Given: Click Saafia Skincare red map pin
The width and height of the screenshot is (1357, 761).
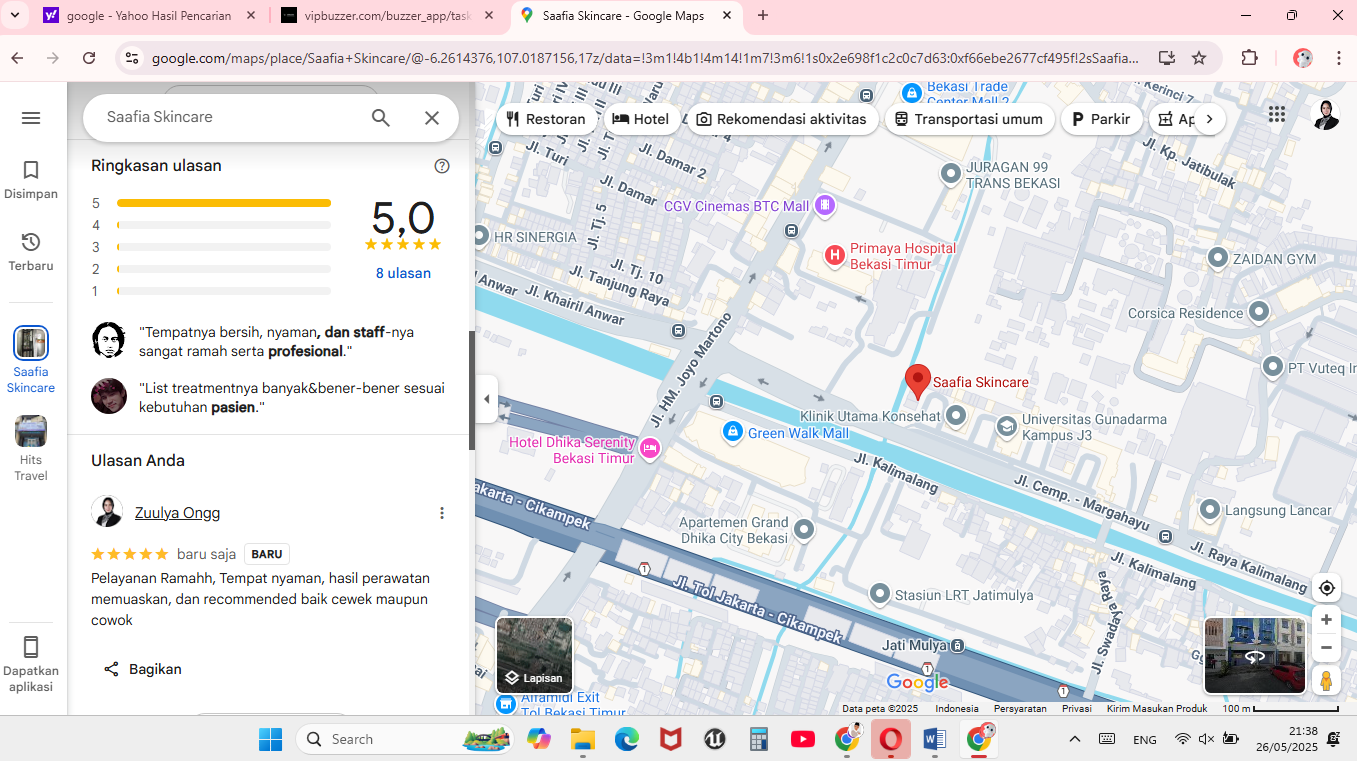Looking at the screenshot, I should 917,382.
